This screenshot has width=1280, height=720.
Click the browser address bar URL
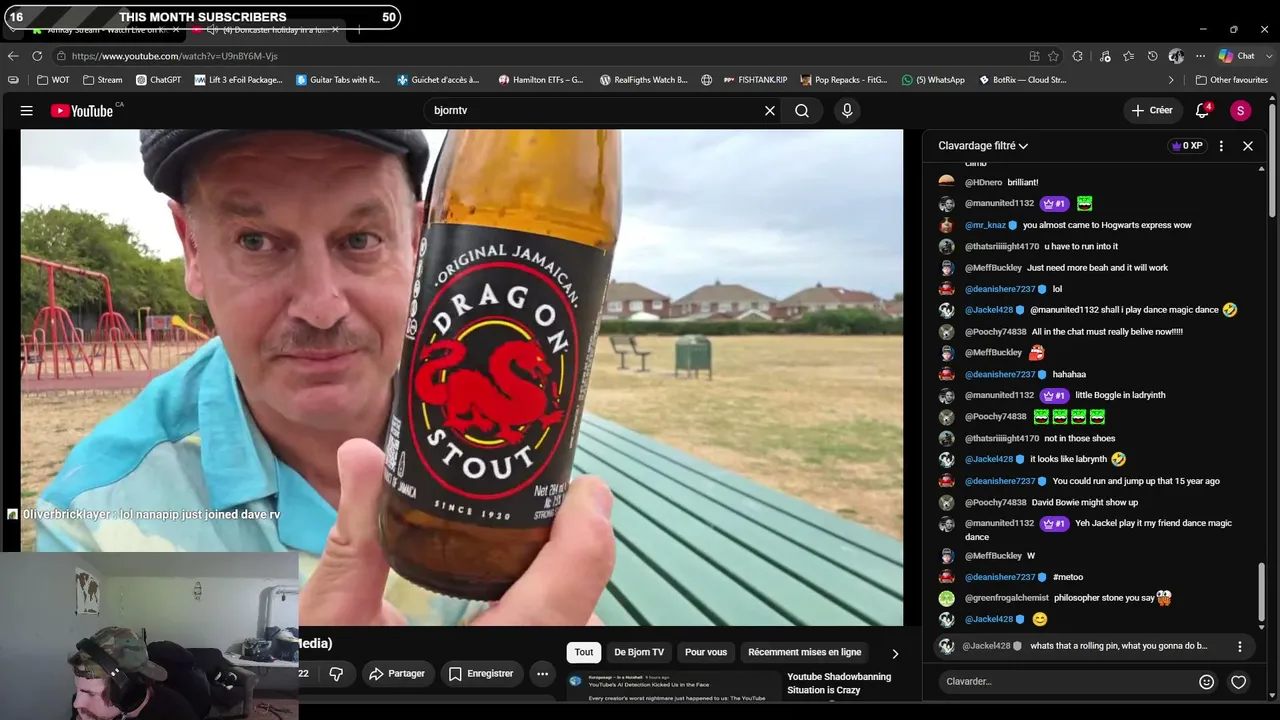tap(175, 56)
